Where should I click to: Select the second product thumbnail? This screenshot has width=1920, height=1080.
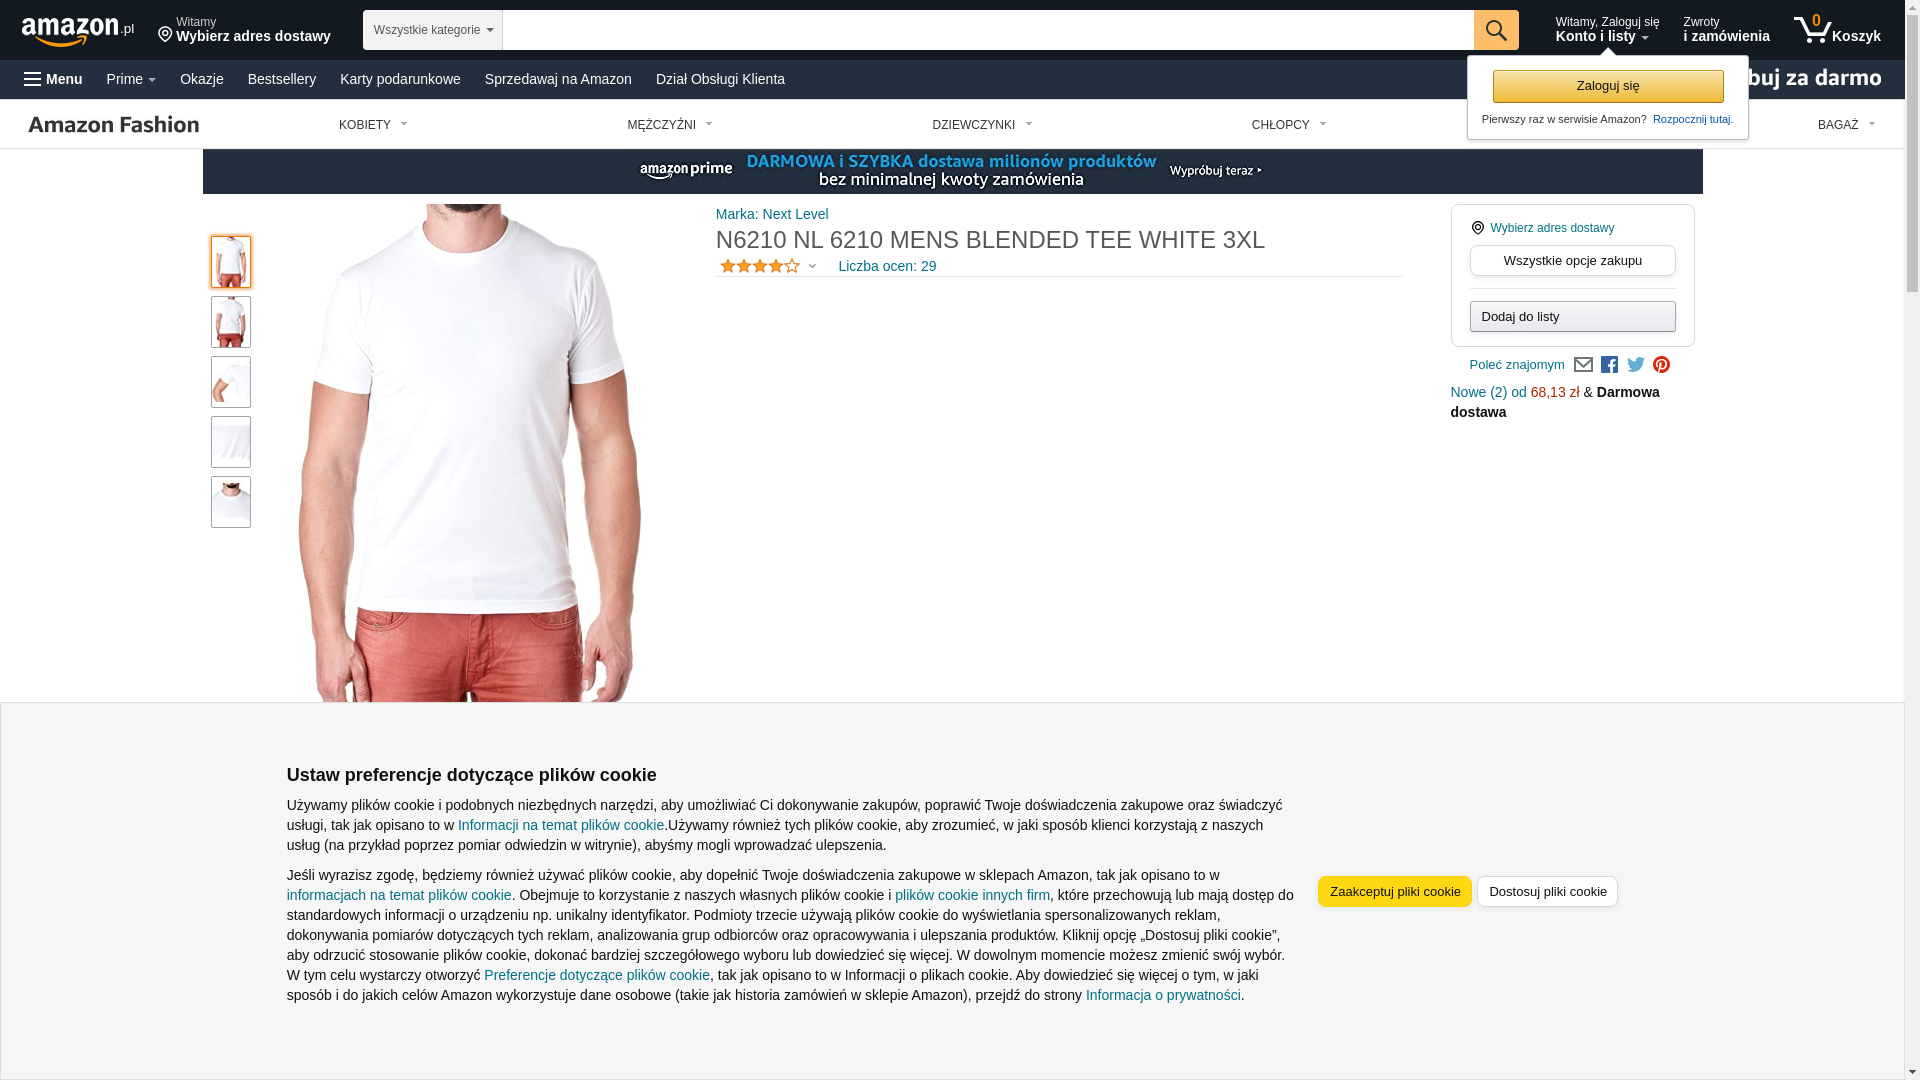[x=231, y=322]
